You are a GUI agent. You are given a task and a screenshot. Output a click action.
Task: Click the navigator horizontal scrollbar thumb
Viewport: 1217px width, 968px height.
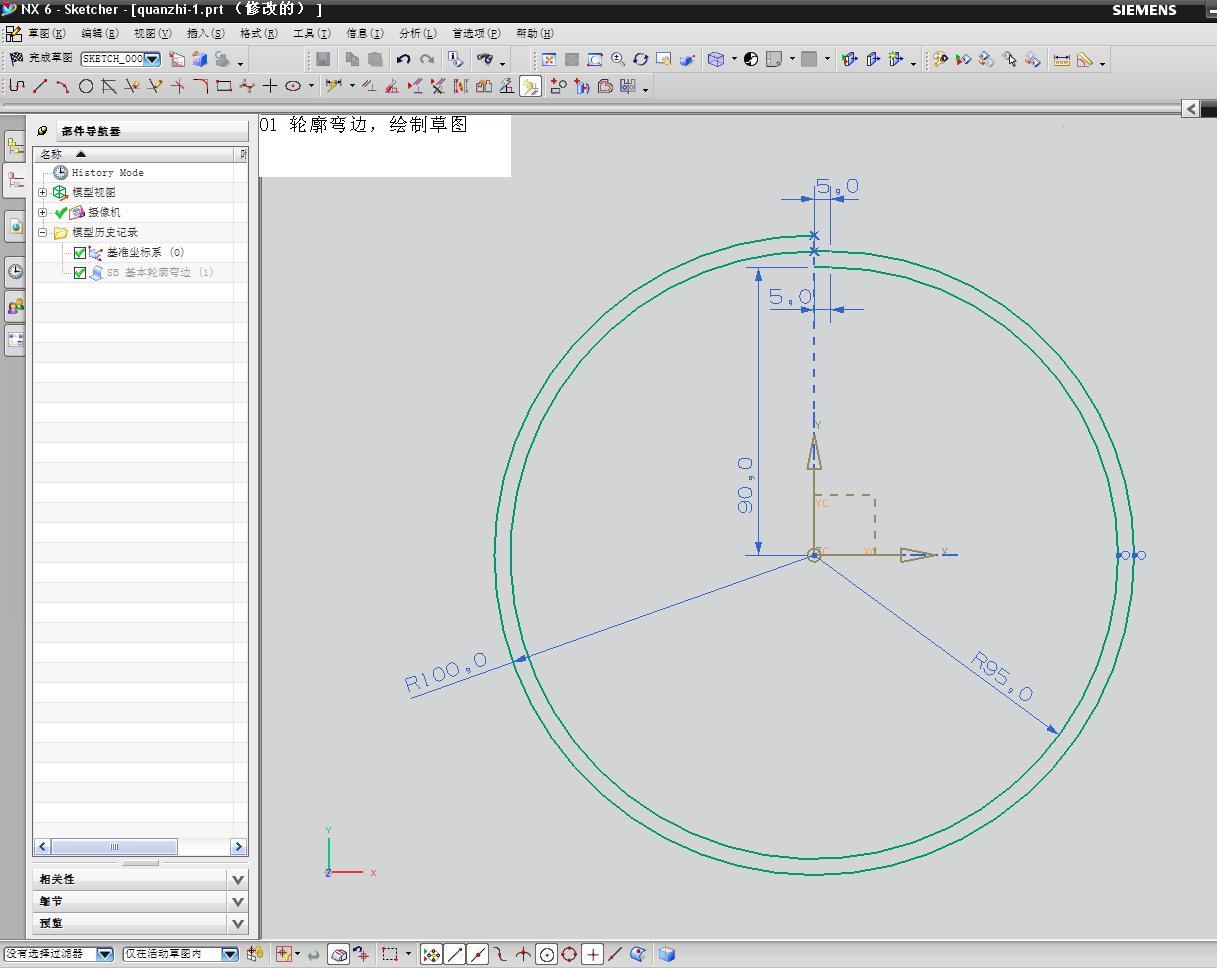pos(114,847)
